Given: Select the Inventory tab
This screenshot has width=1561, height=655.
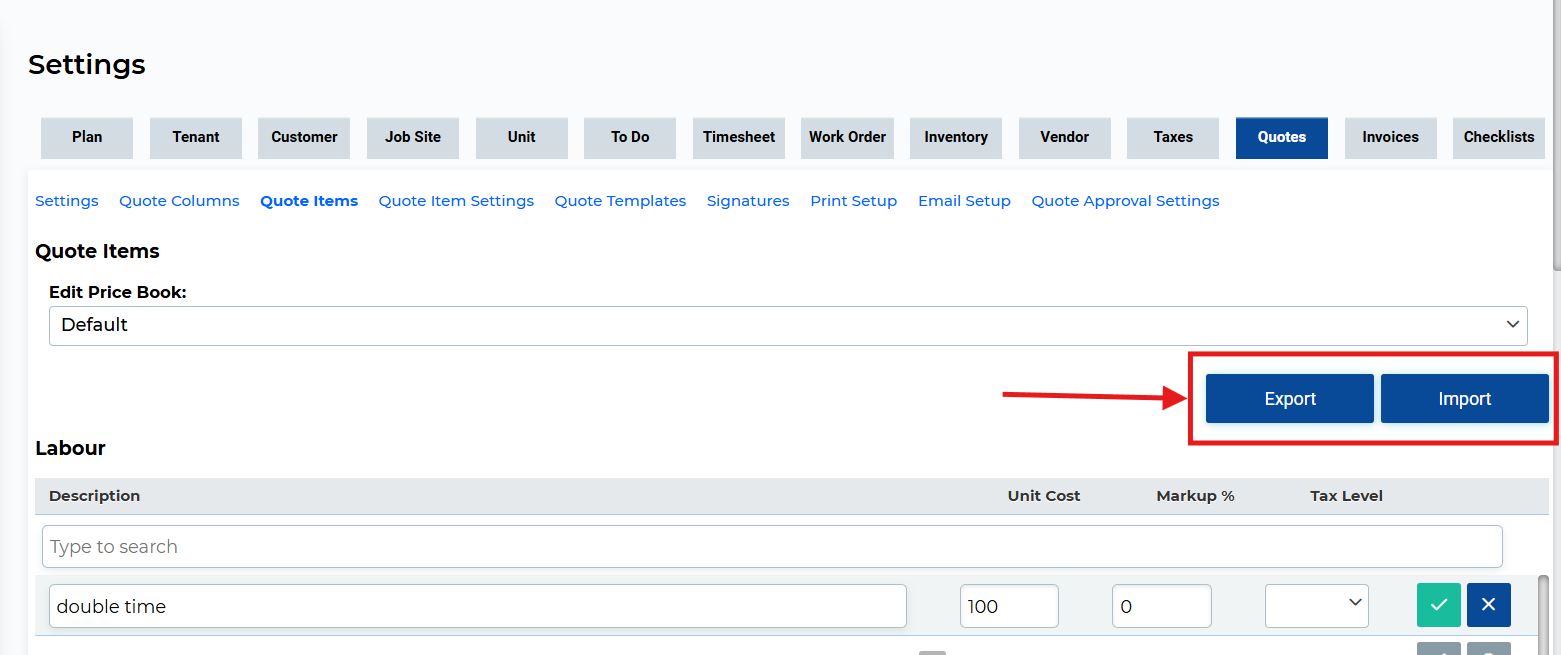Looking at the screenshot, I should coord(955,137).
